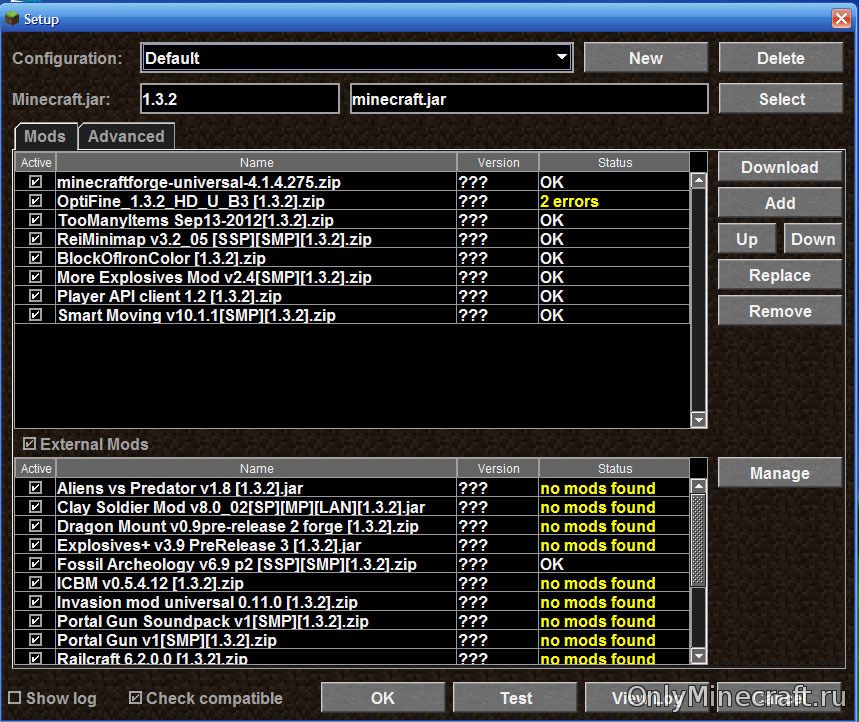Image resolution: width=859 pixels, height=722 pixels.
Task: Select the Mods tab
Action: point(45,137)
